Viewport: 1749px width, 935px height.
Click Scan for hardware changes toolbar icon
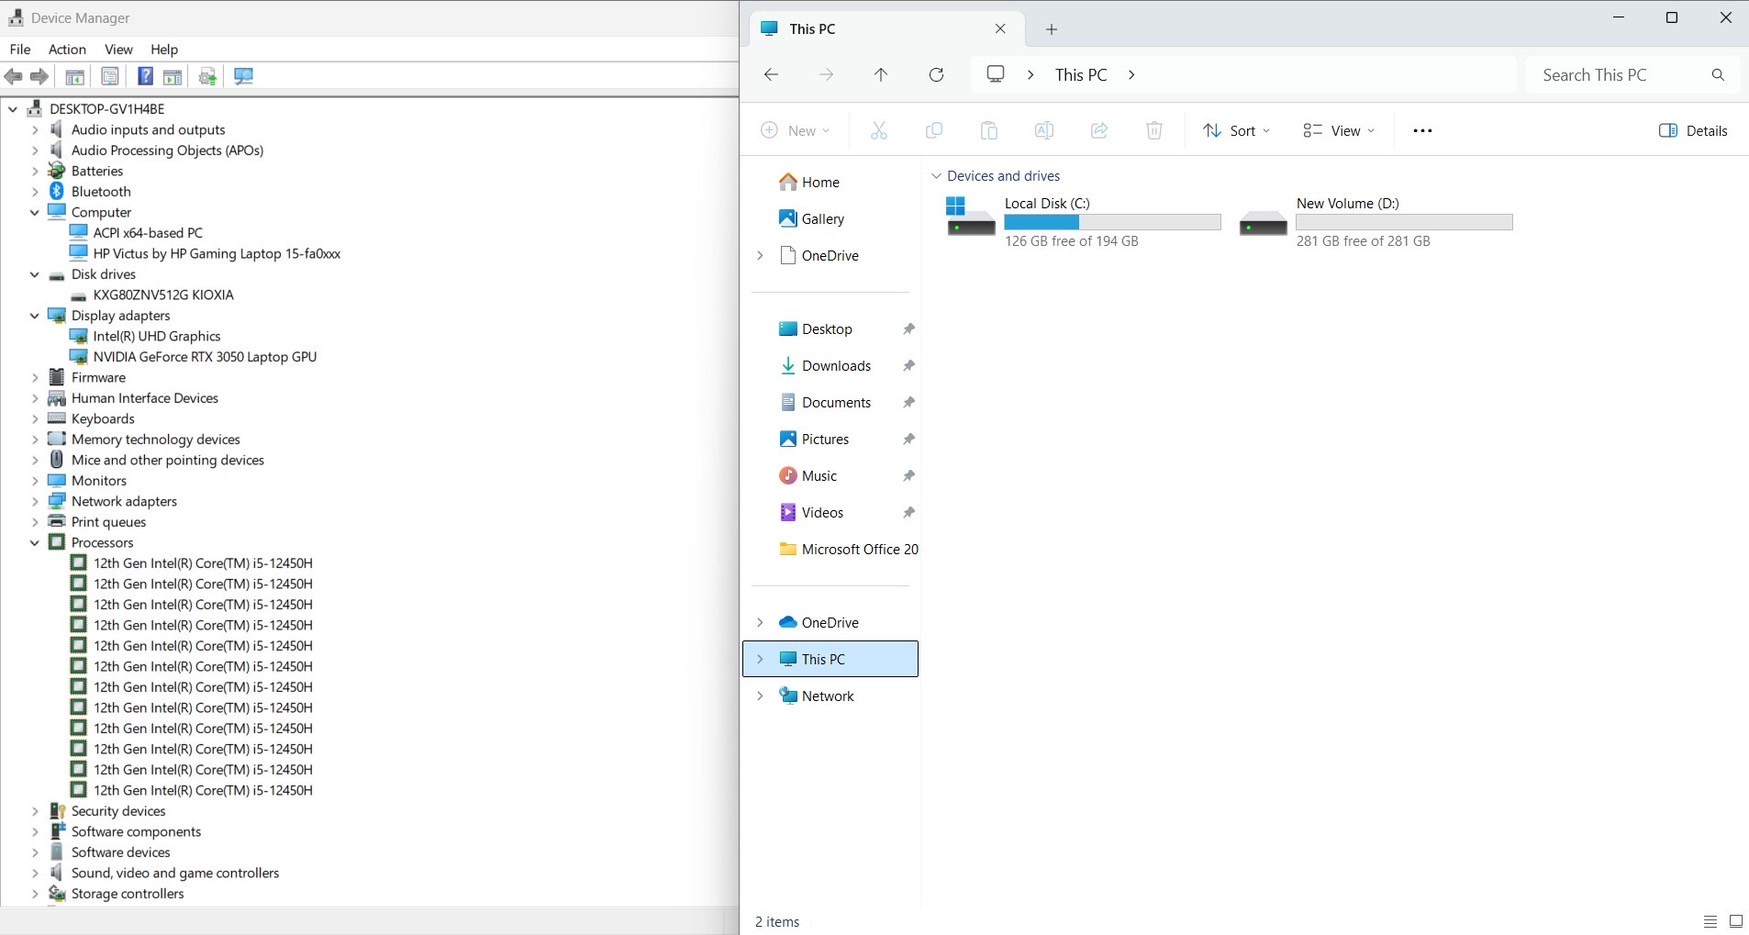pos(243,77)
